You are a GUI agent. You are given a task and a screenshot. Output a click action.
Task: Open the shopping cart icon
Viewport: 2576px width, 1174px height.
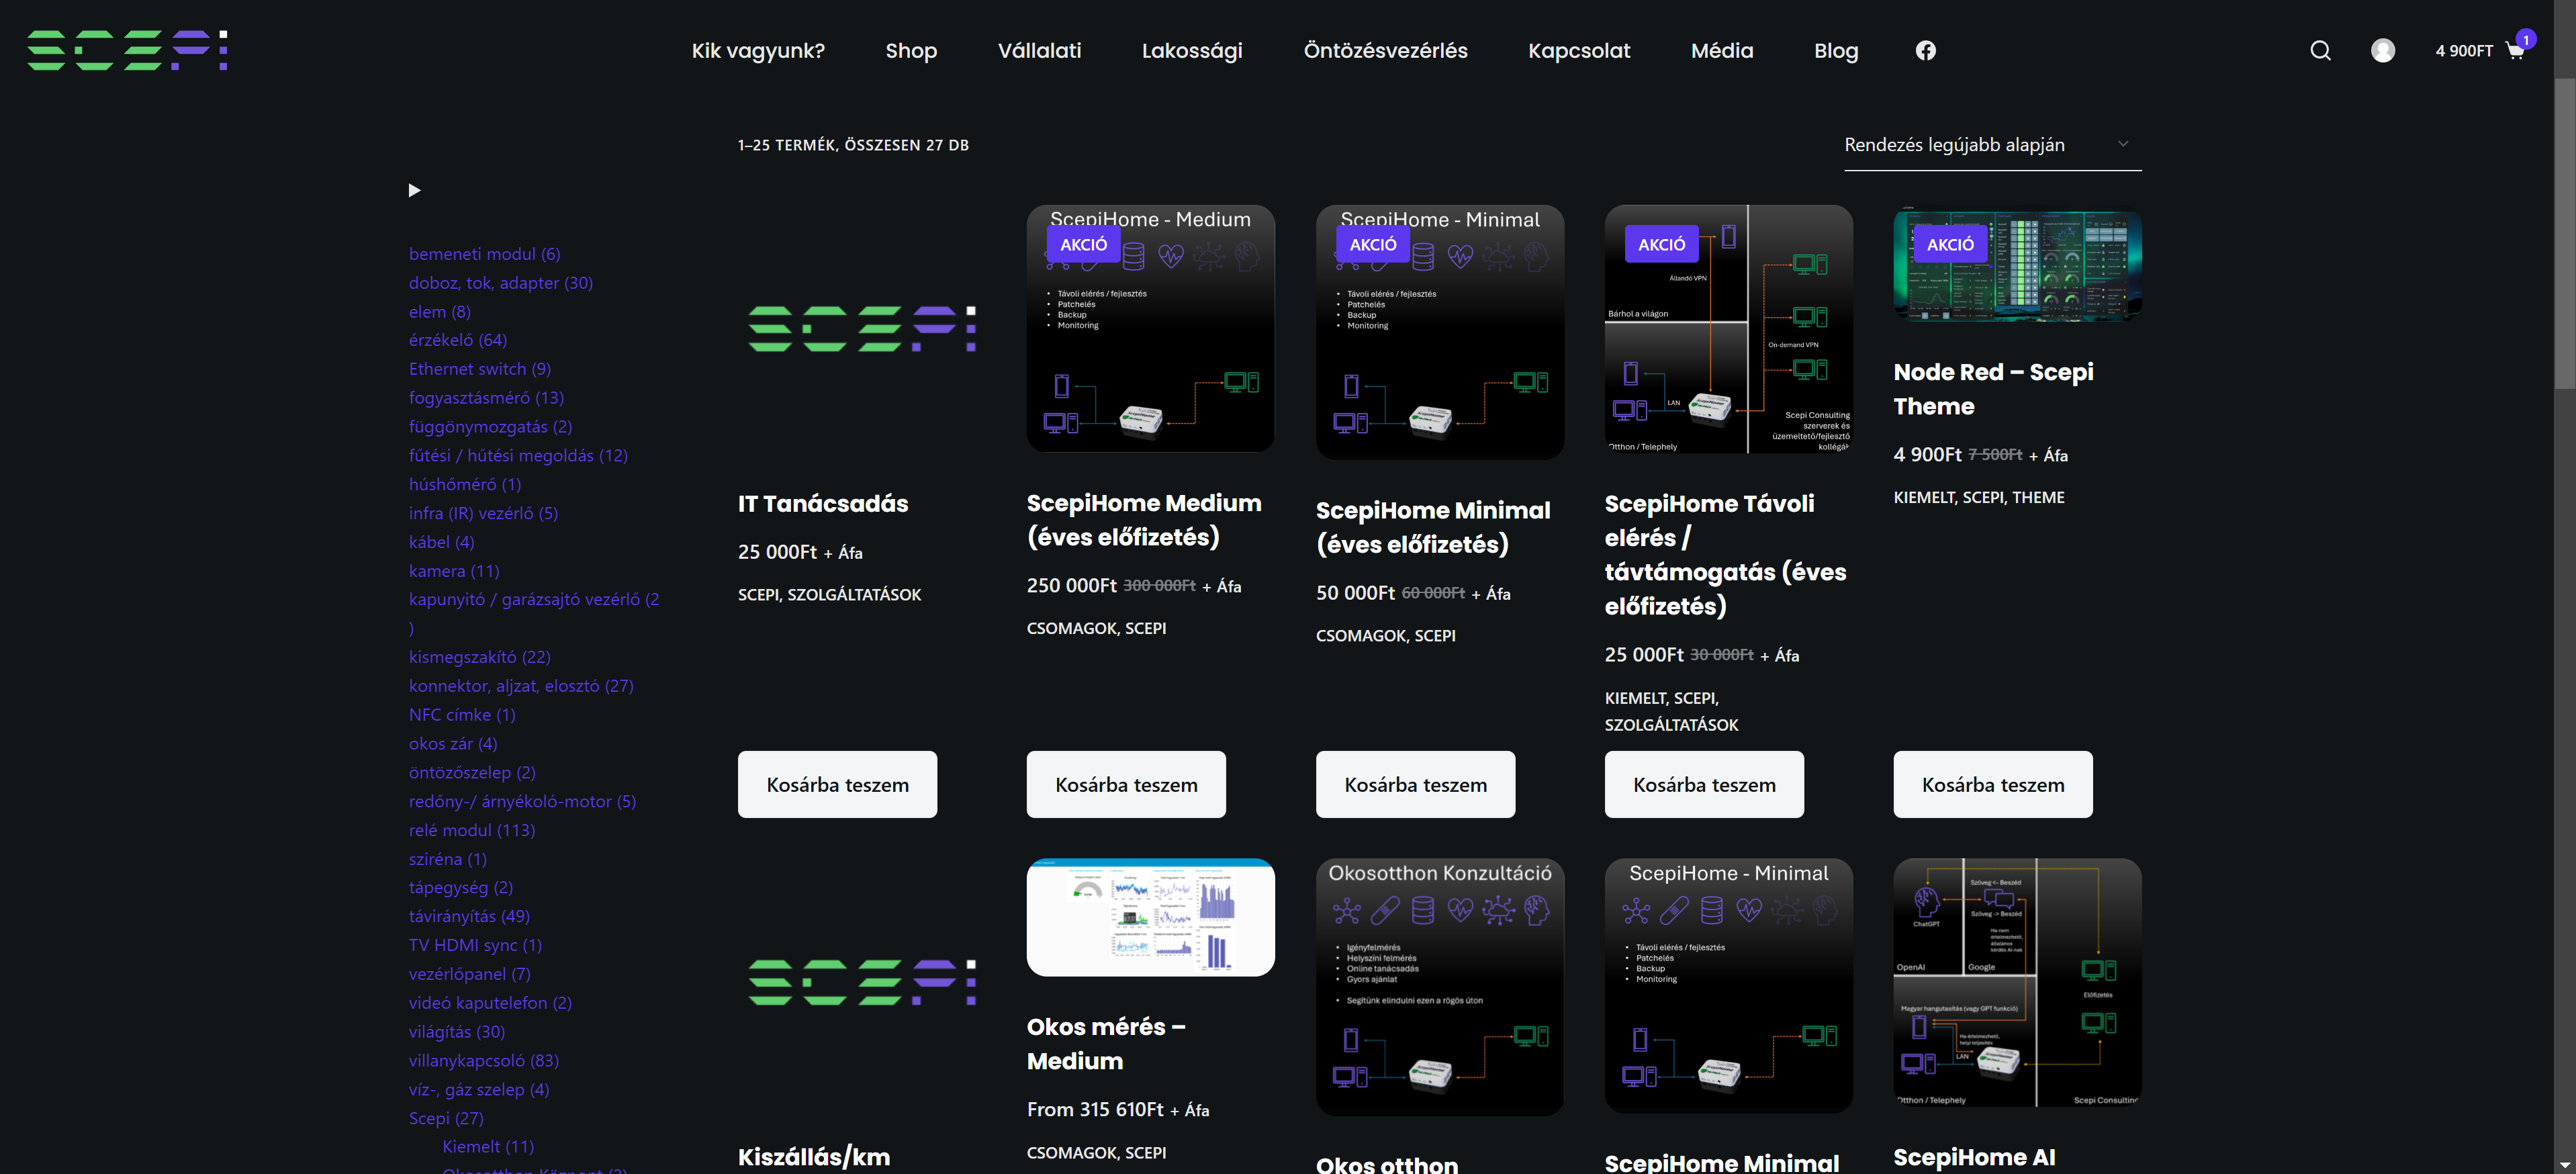(2515, 51)
